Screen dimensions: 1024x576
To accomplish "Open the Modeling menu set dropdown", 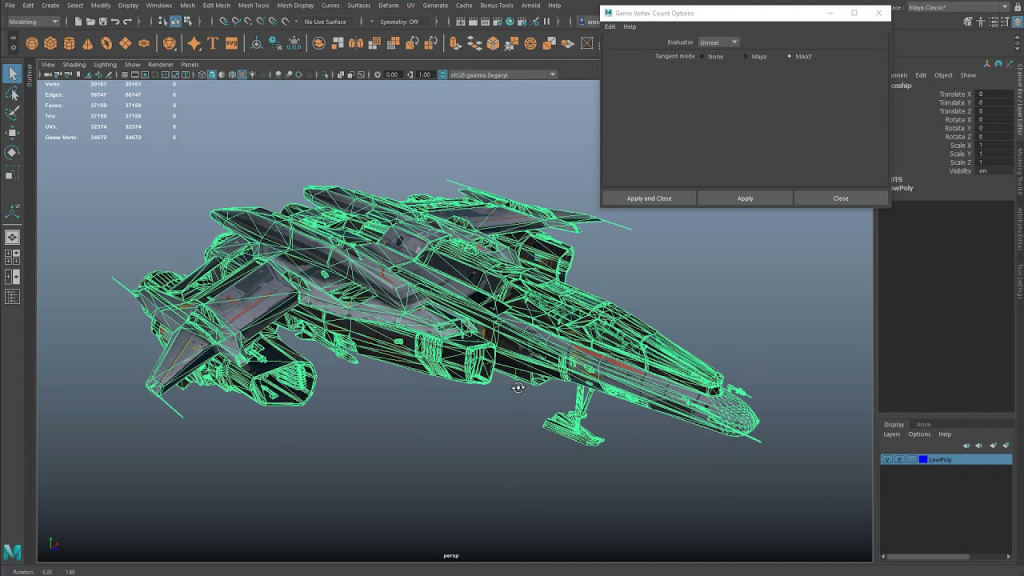I will coord(33,22).
